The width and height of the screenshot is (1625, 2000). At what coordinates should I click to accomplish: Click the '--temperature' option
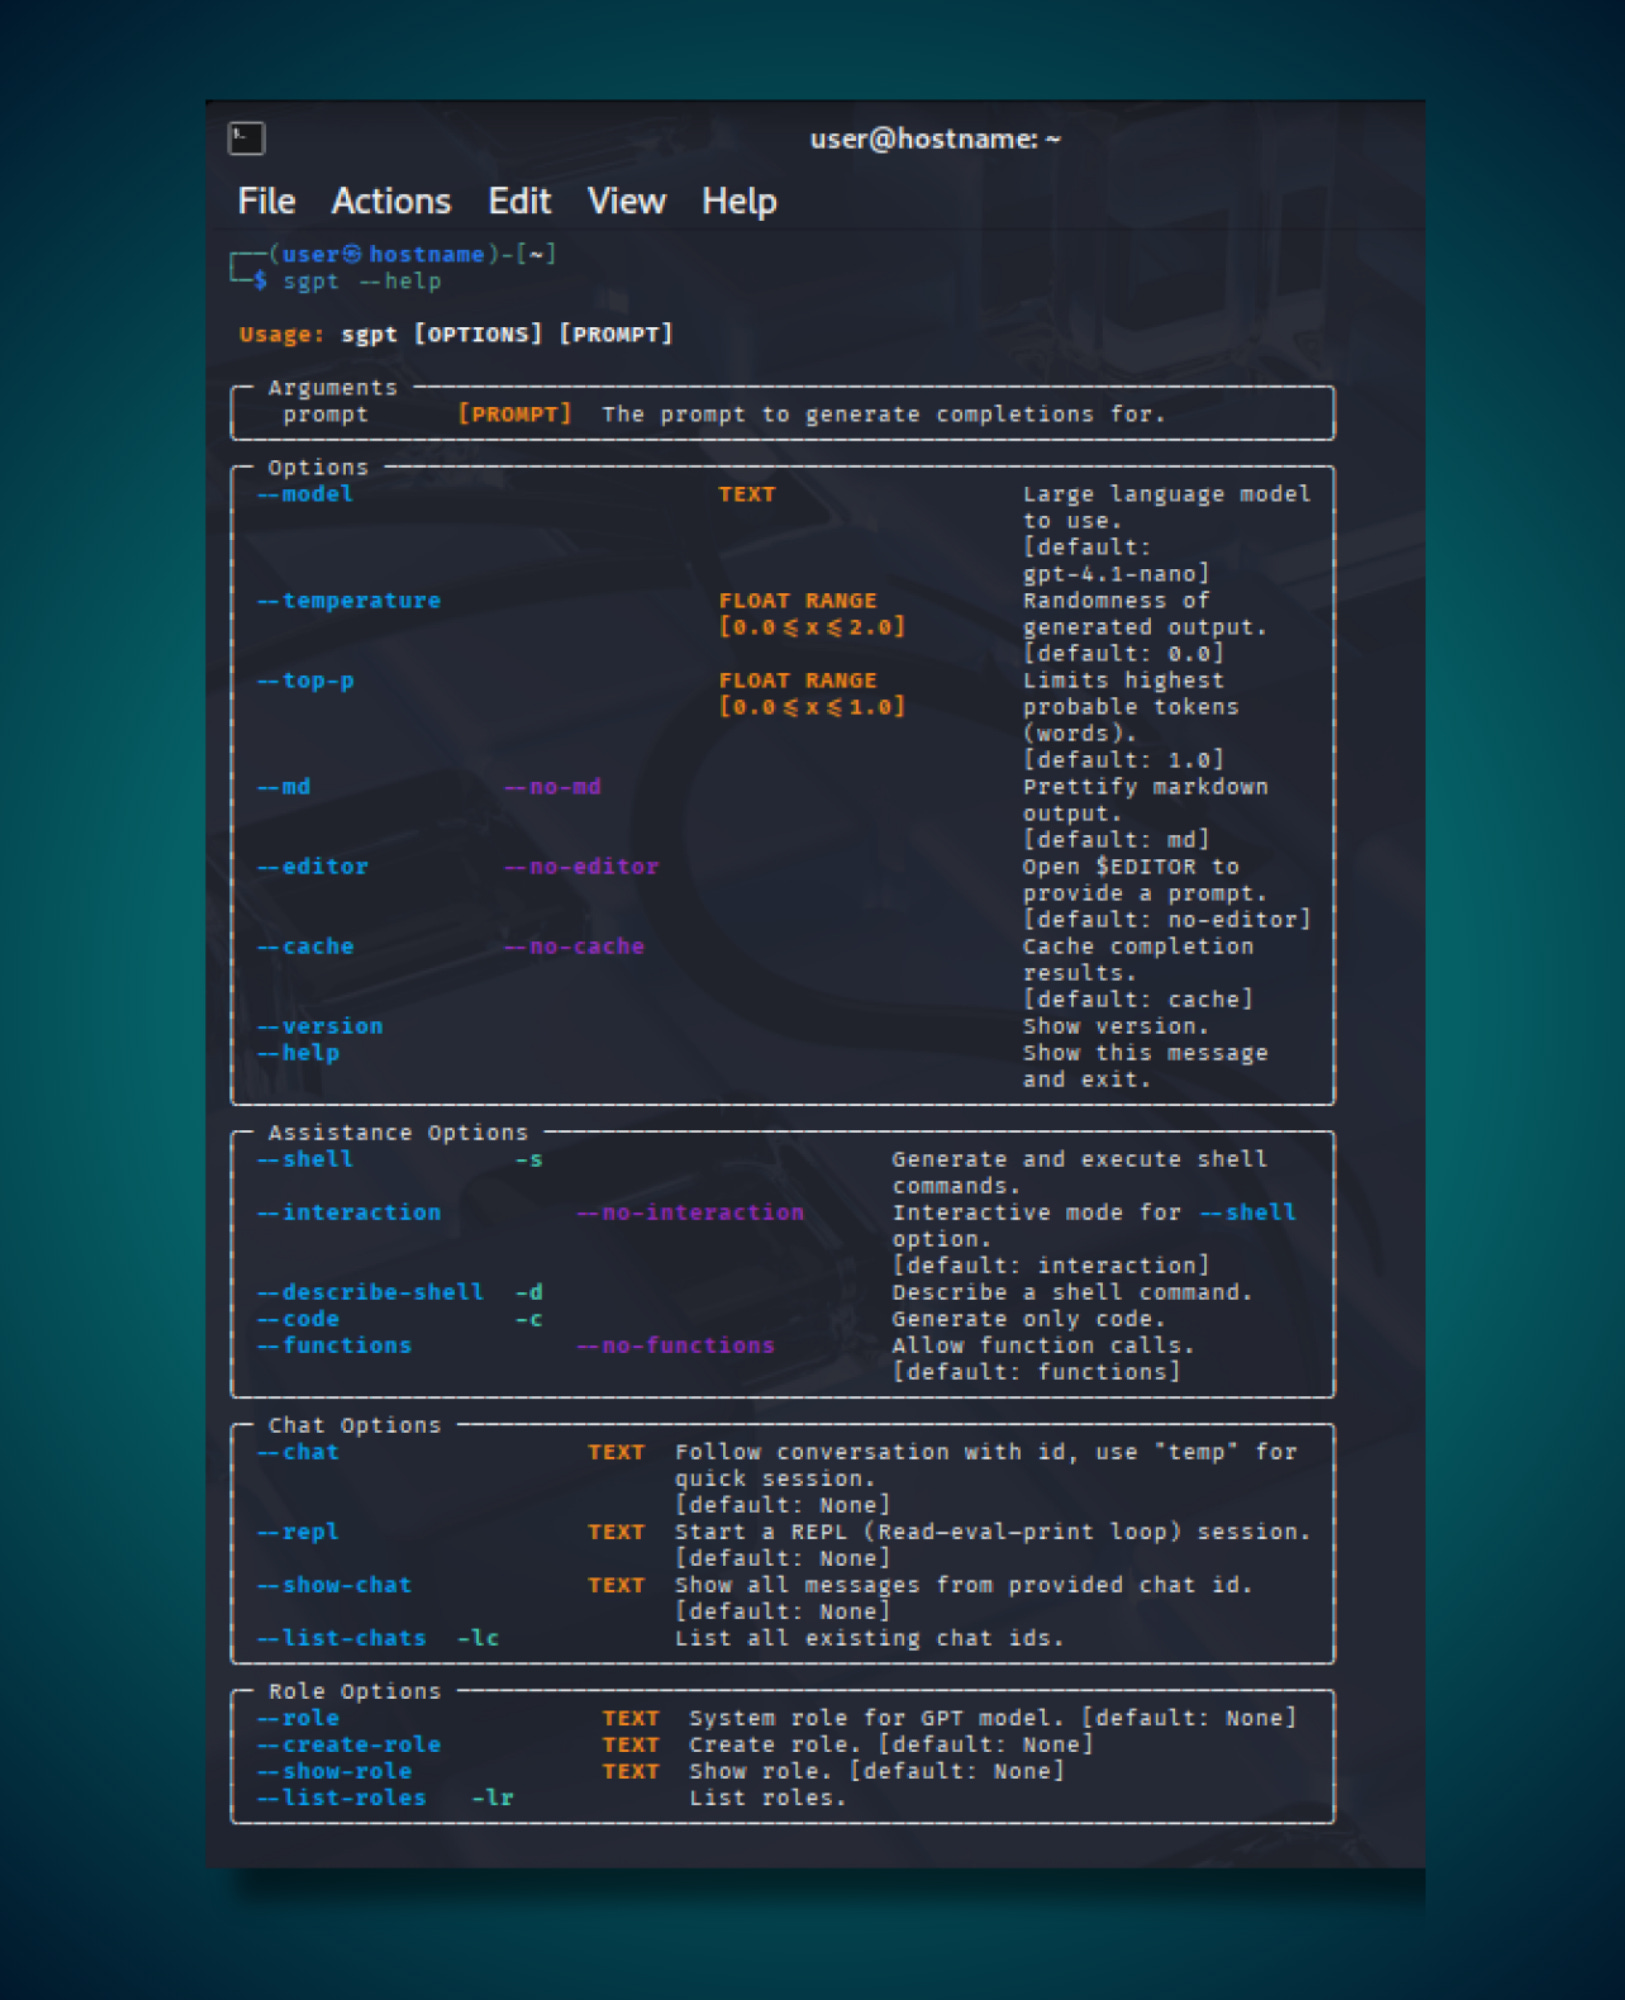[x=349, y=600]
